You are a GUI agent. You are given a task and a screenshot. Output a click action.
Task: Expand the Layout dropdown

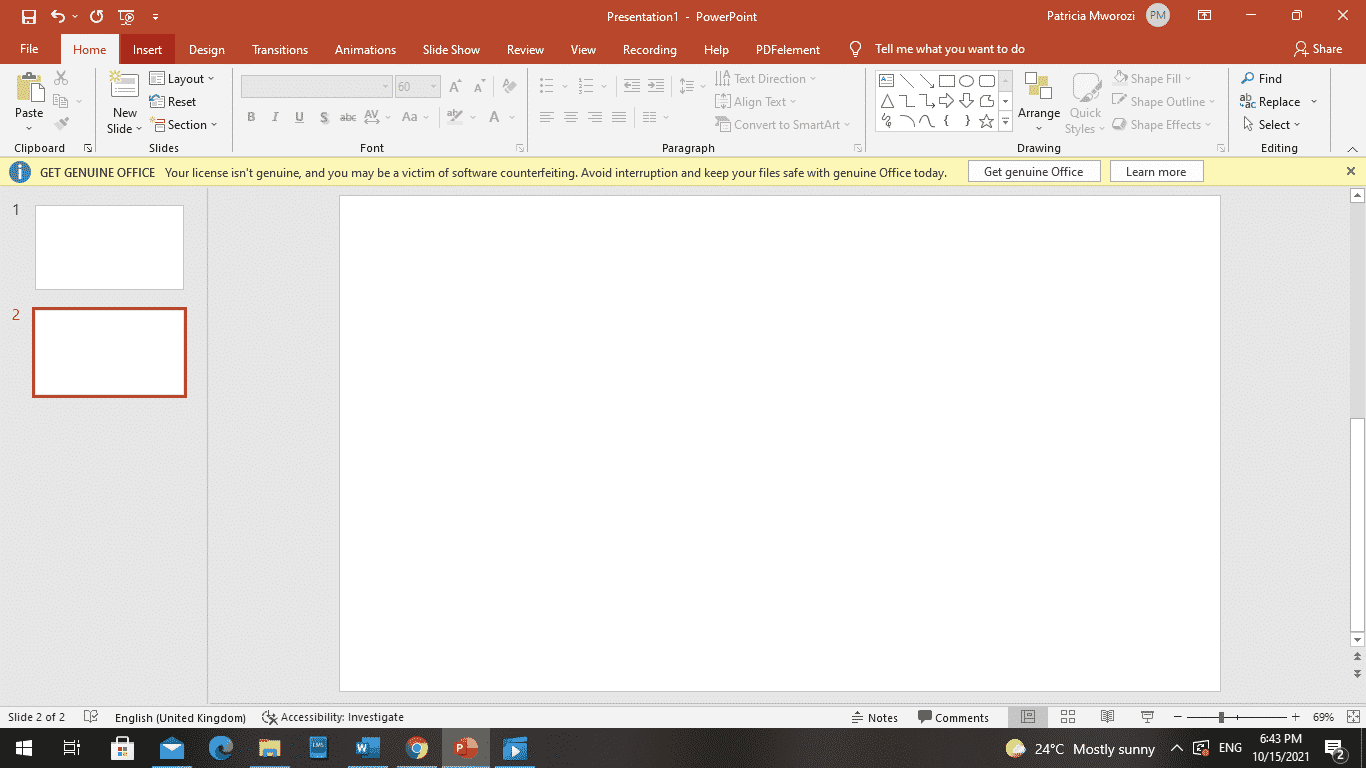pyautogui.click(x=183, y=79)
